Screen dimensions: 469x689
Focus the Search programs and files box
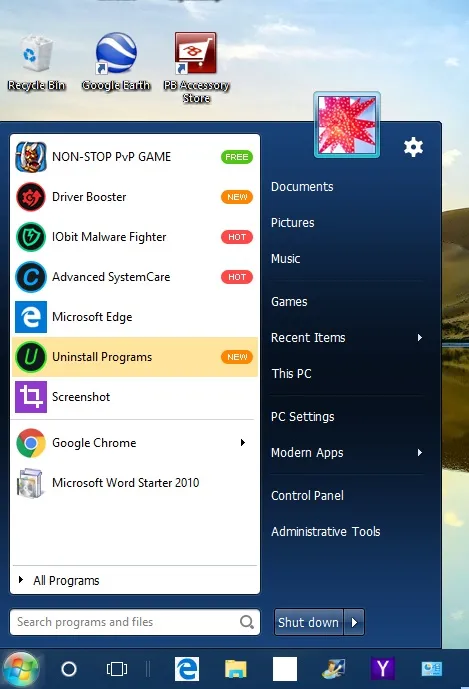[x=135, y=622]
